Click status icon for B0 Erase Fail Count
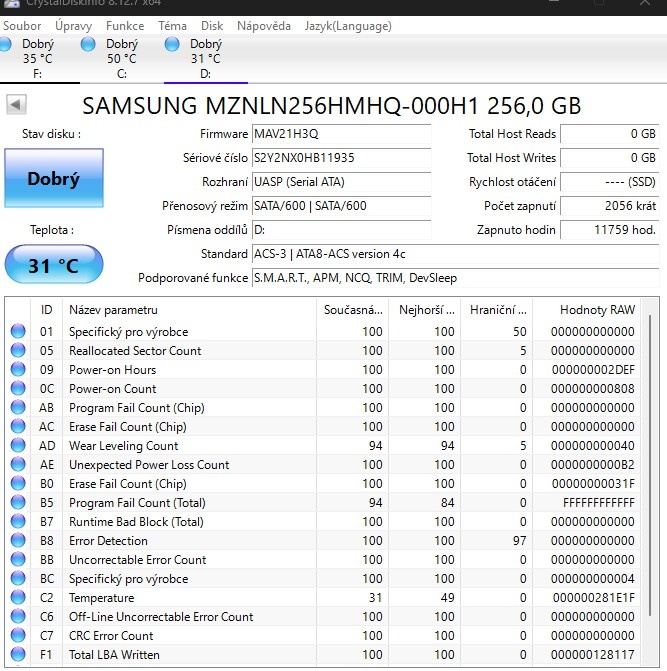The height and width of the screenshot is (671, 667). [x=18, y=483]
